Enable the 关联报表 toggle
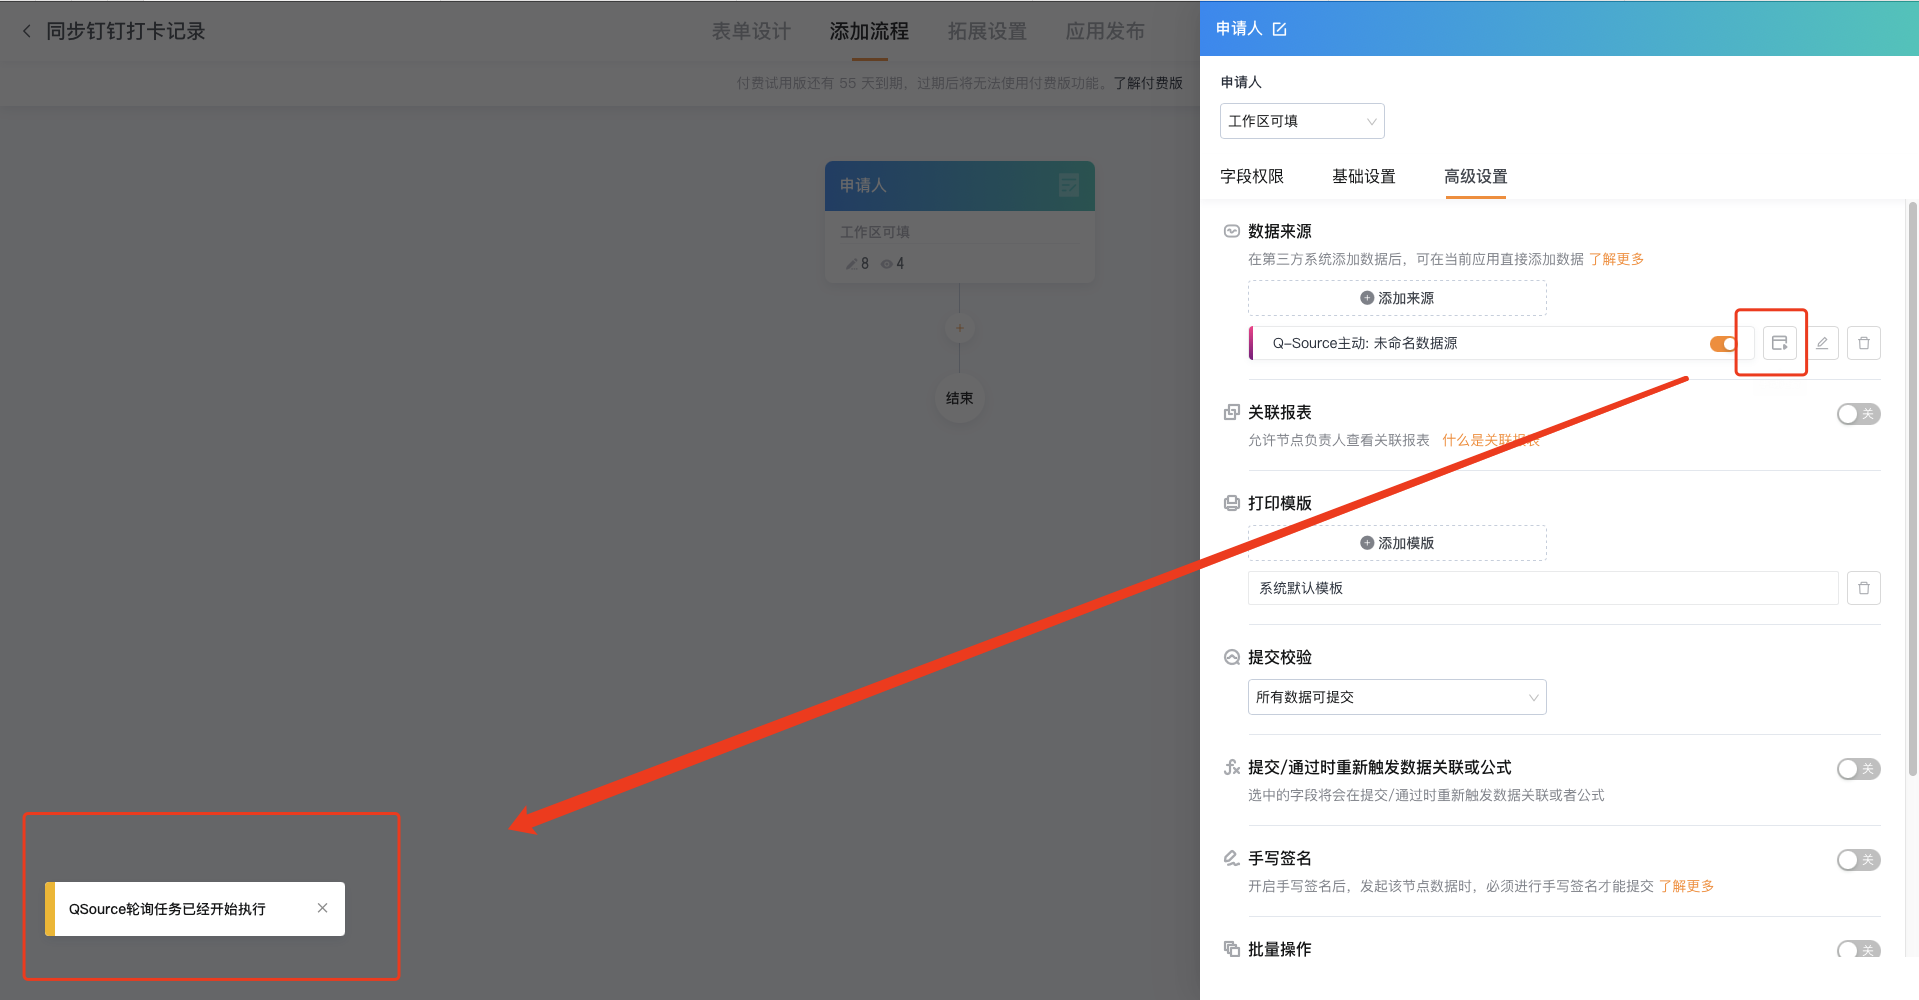The image size is (1919, 1000). click(1858, 414)
